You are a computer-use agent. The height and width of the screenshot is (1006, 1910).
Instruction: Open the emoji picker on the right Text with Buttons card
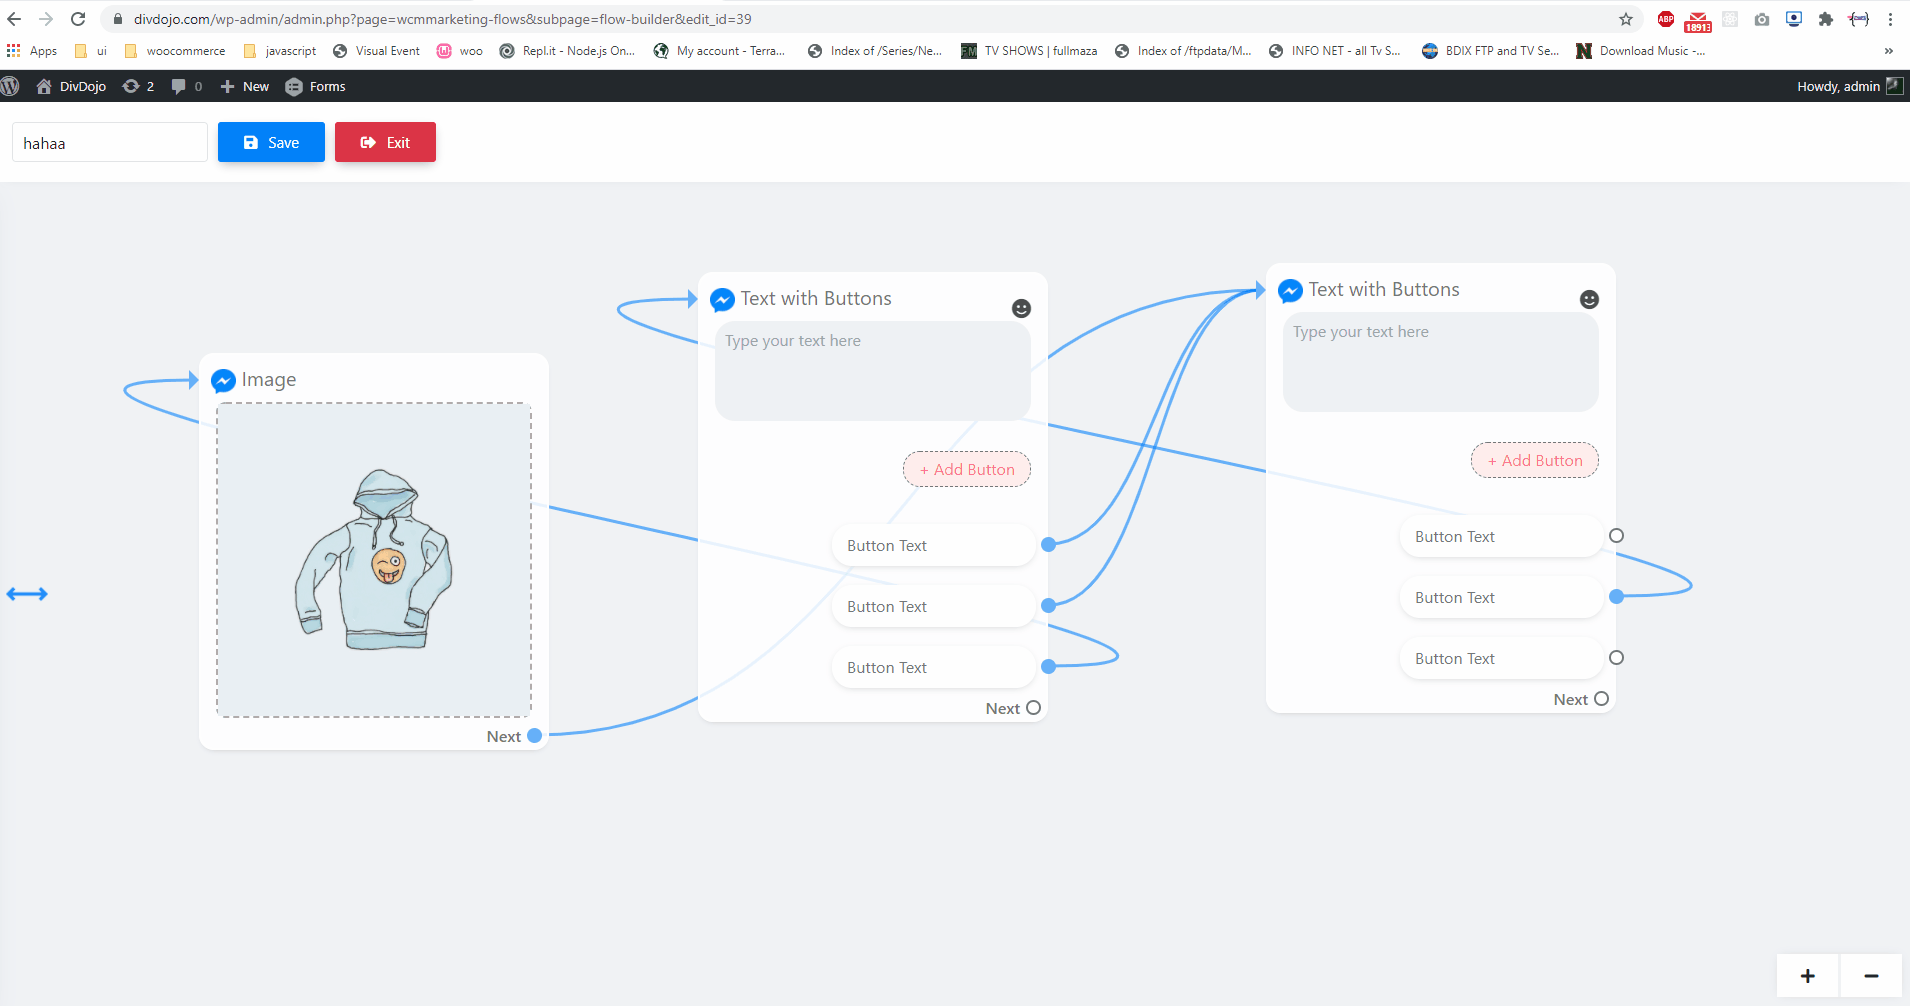click(1588, 298)
